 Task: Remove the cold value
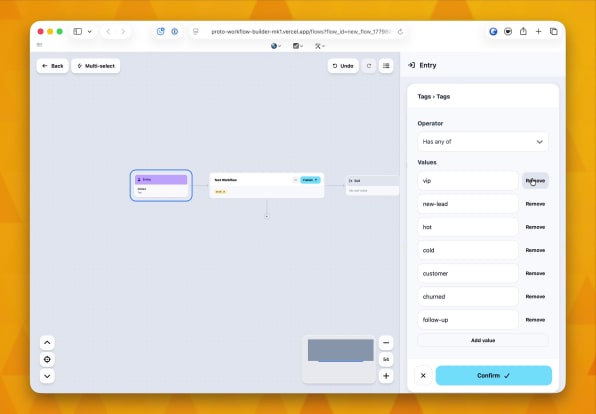[535, 251]
